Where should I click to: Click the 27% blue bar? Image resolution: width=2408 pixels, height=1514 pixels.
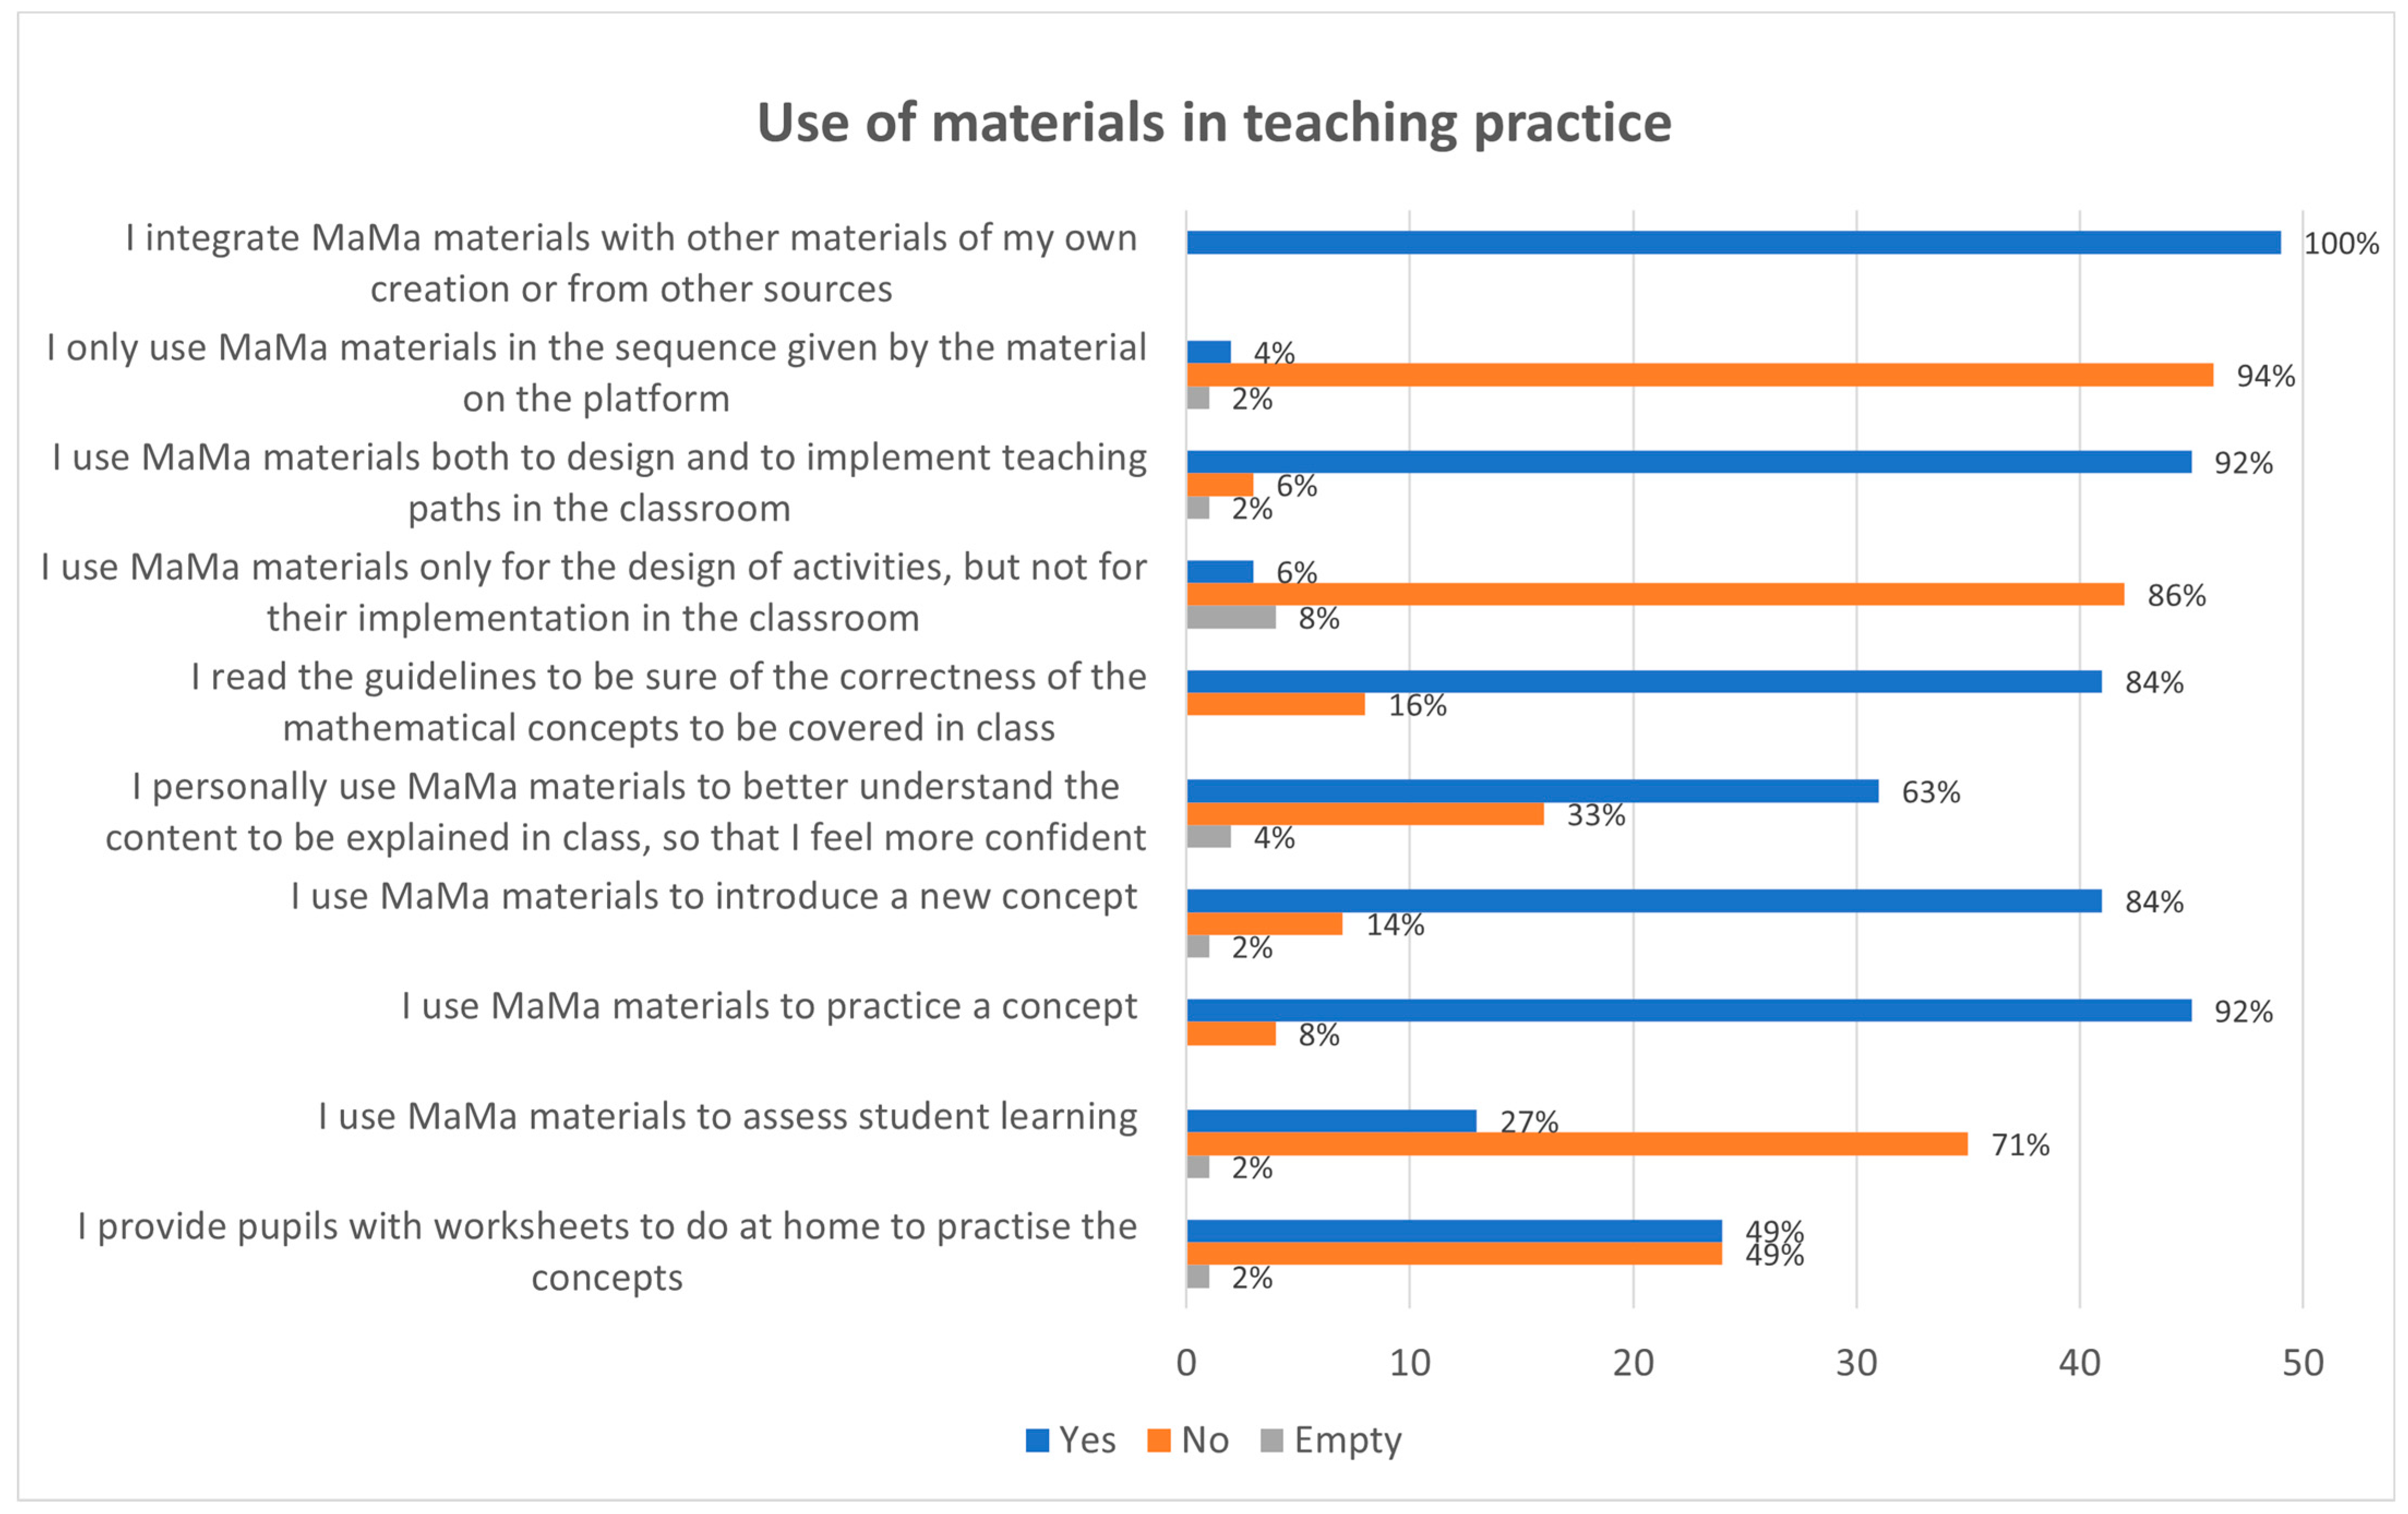1331,1120
